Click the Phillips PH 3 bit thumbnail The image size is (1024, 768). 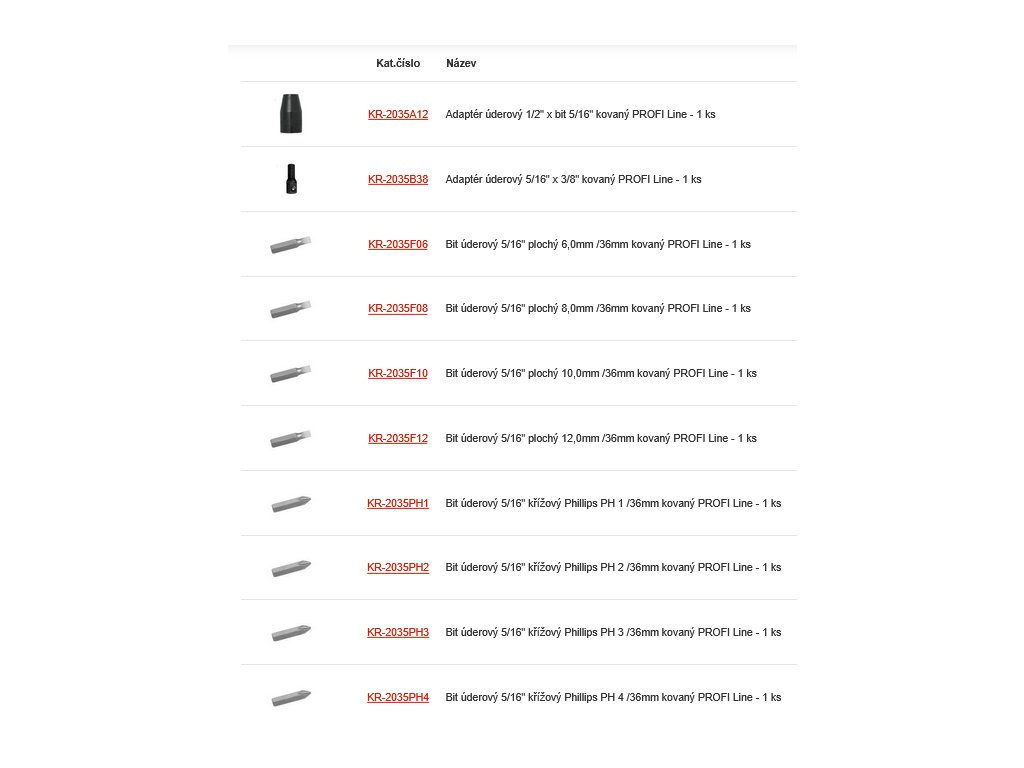pyautogui.click(x=291, y=632)
